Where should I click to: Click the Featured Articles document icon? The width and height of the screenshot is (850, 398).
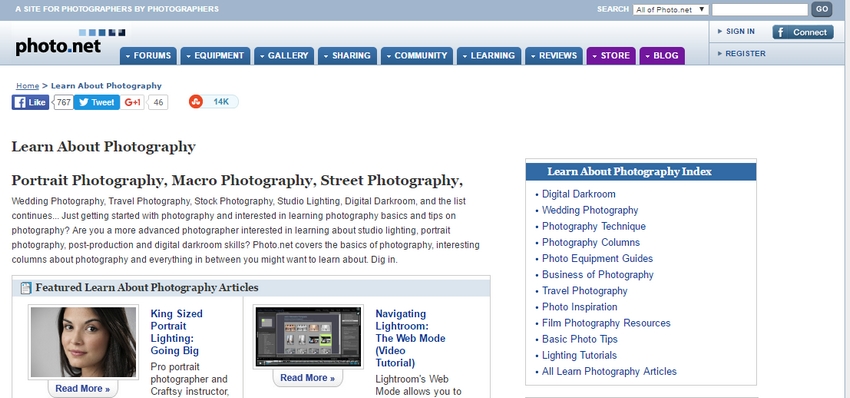click(26, 288)
